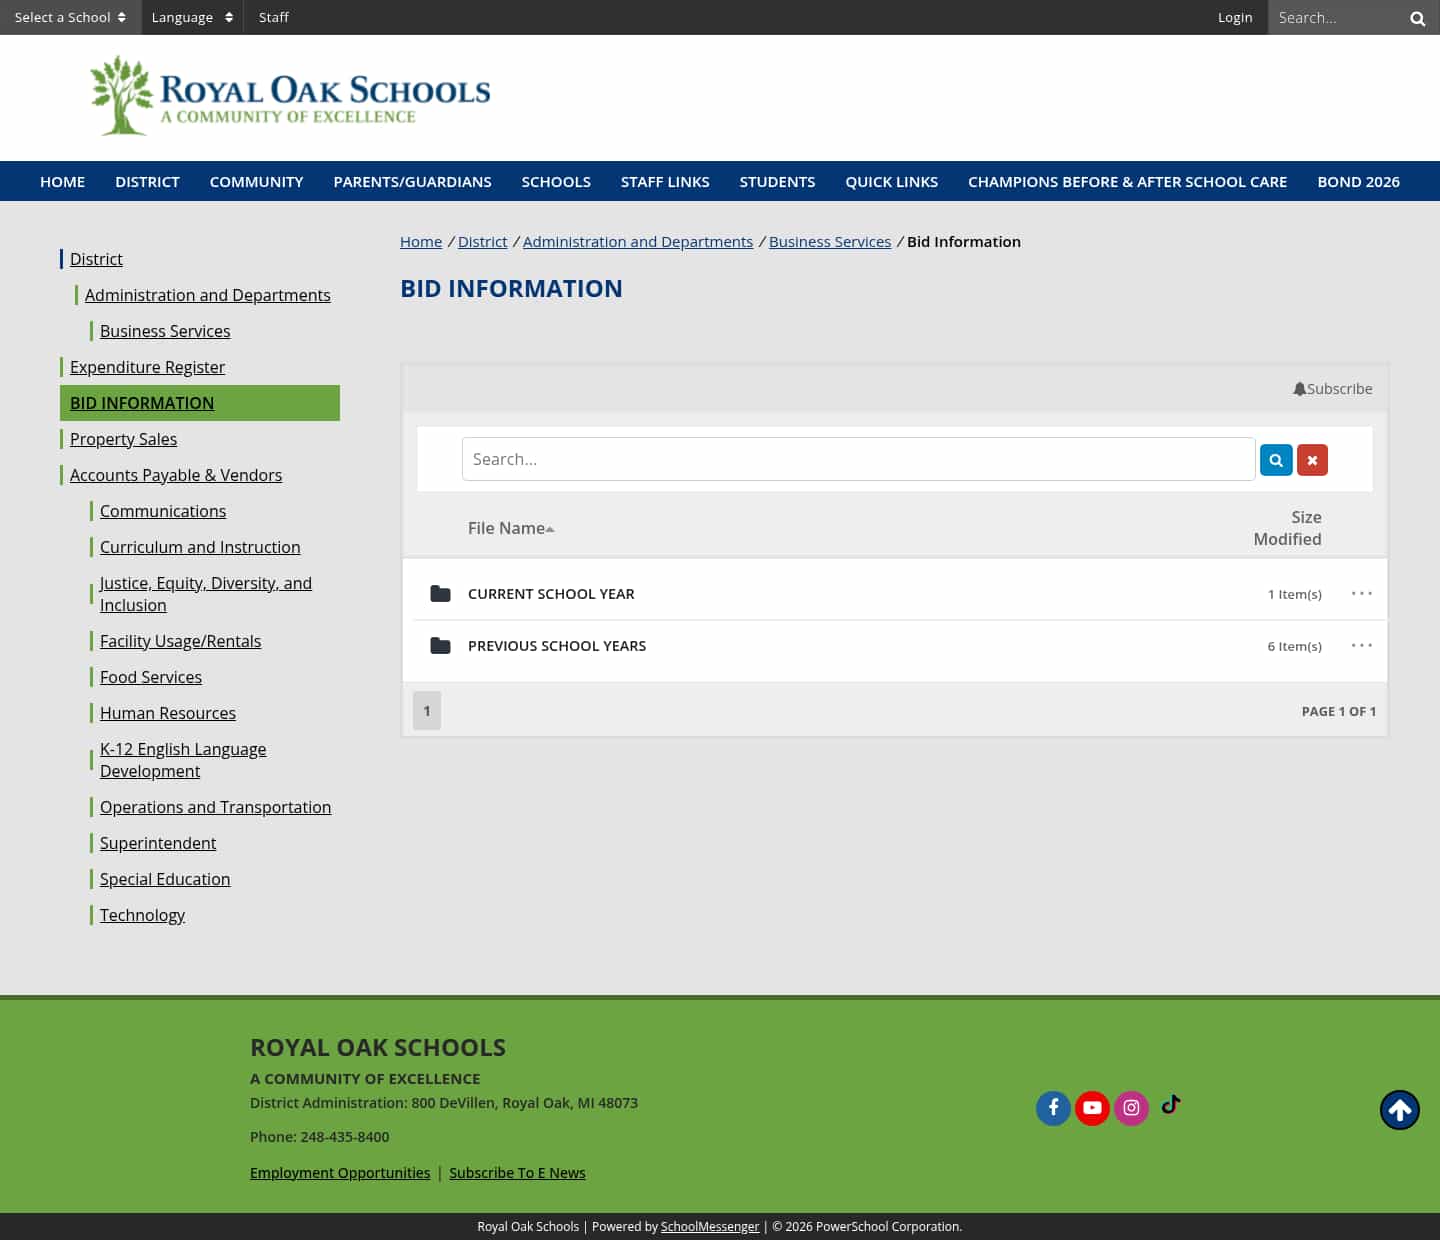Viewport: 1440px width, 1240px height.
Task: Follow the Employment Opportunities link
Action: (x=340, y=1172)
